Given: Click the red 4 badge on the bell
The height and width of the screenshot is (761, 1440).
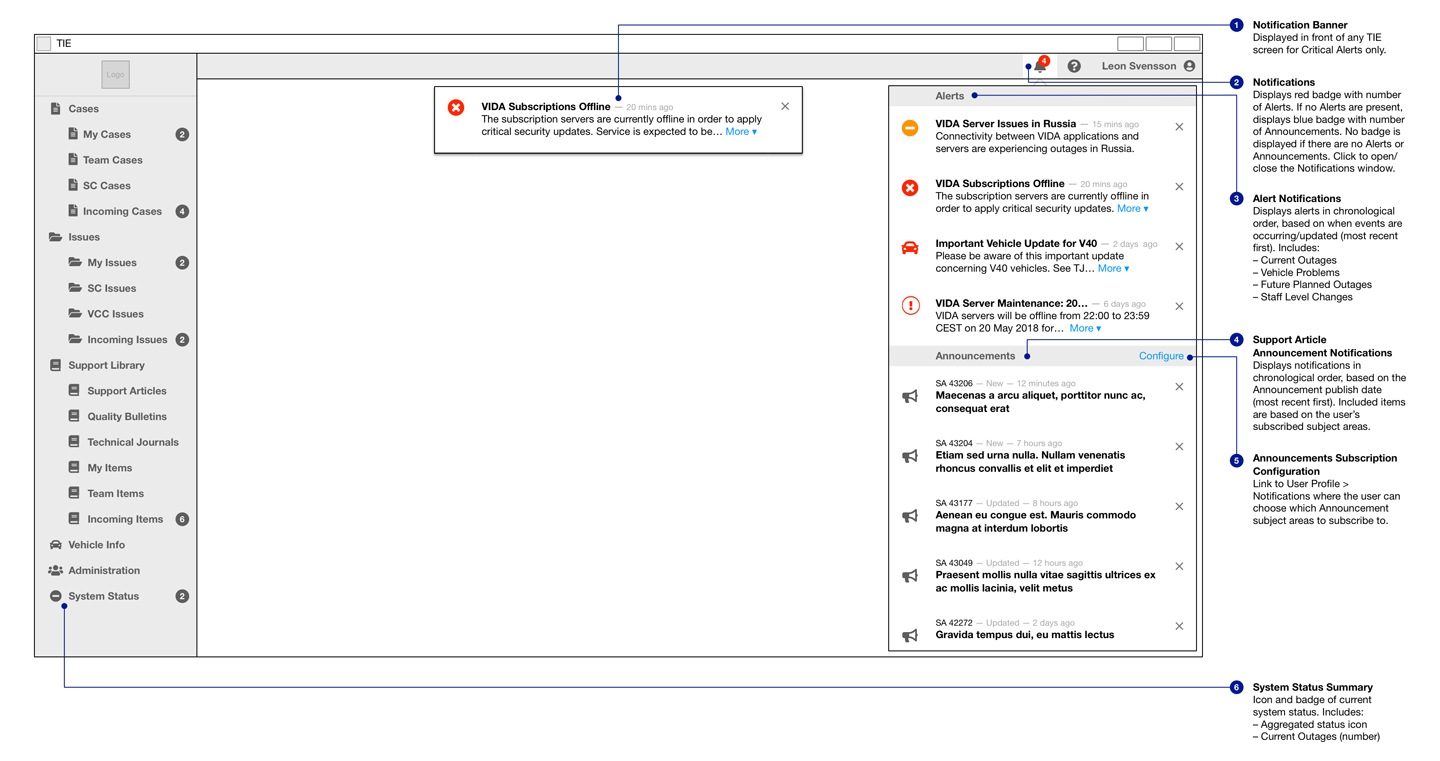Looking at the screenshot, I should [1045, 61].
